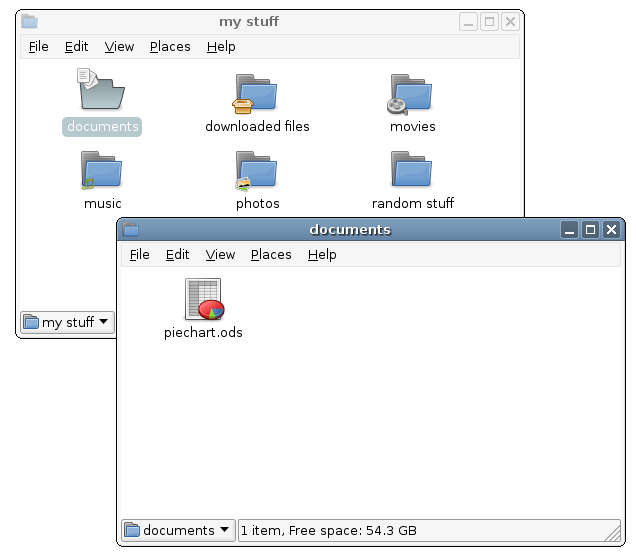Open the movies folder icon
The image size is (636, 556).
410,94
